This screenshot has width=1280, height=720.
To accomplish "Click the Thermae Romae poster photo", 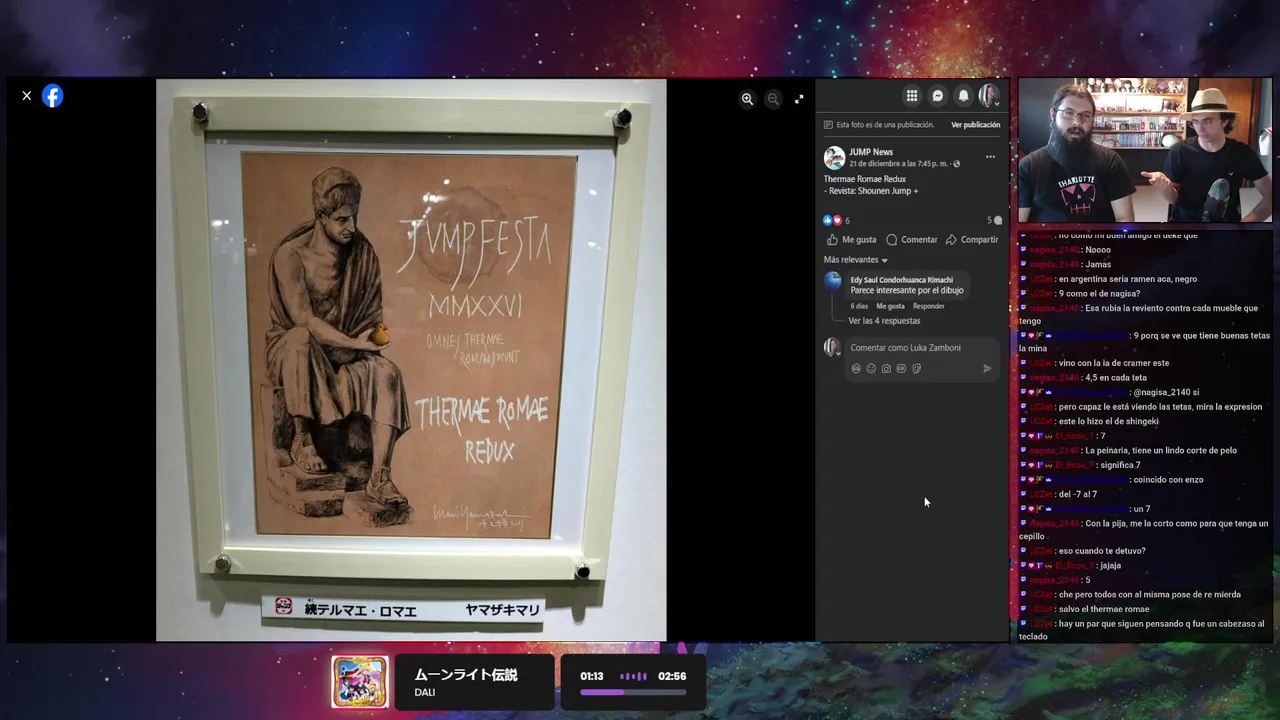I will click(411, 360).
